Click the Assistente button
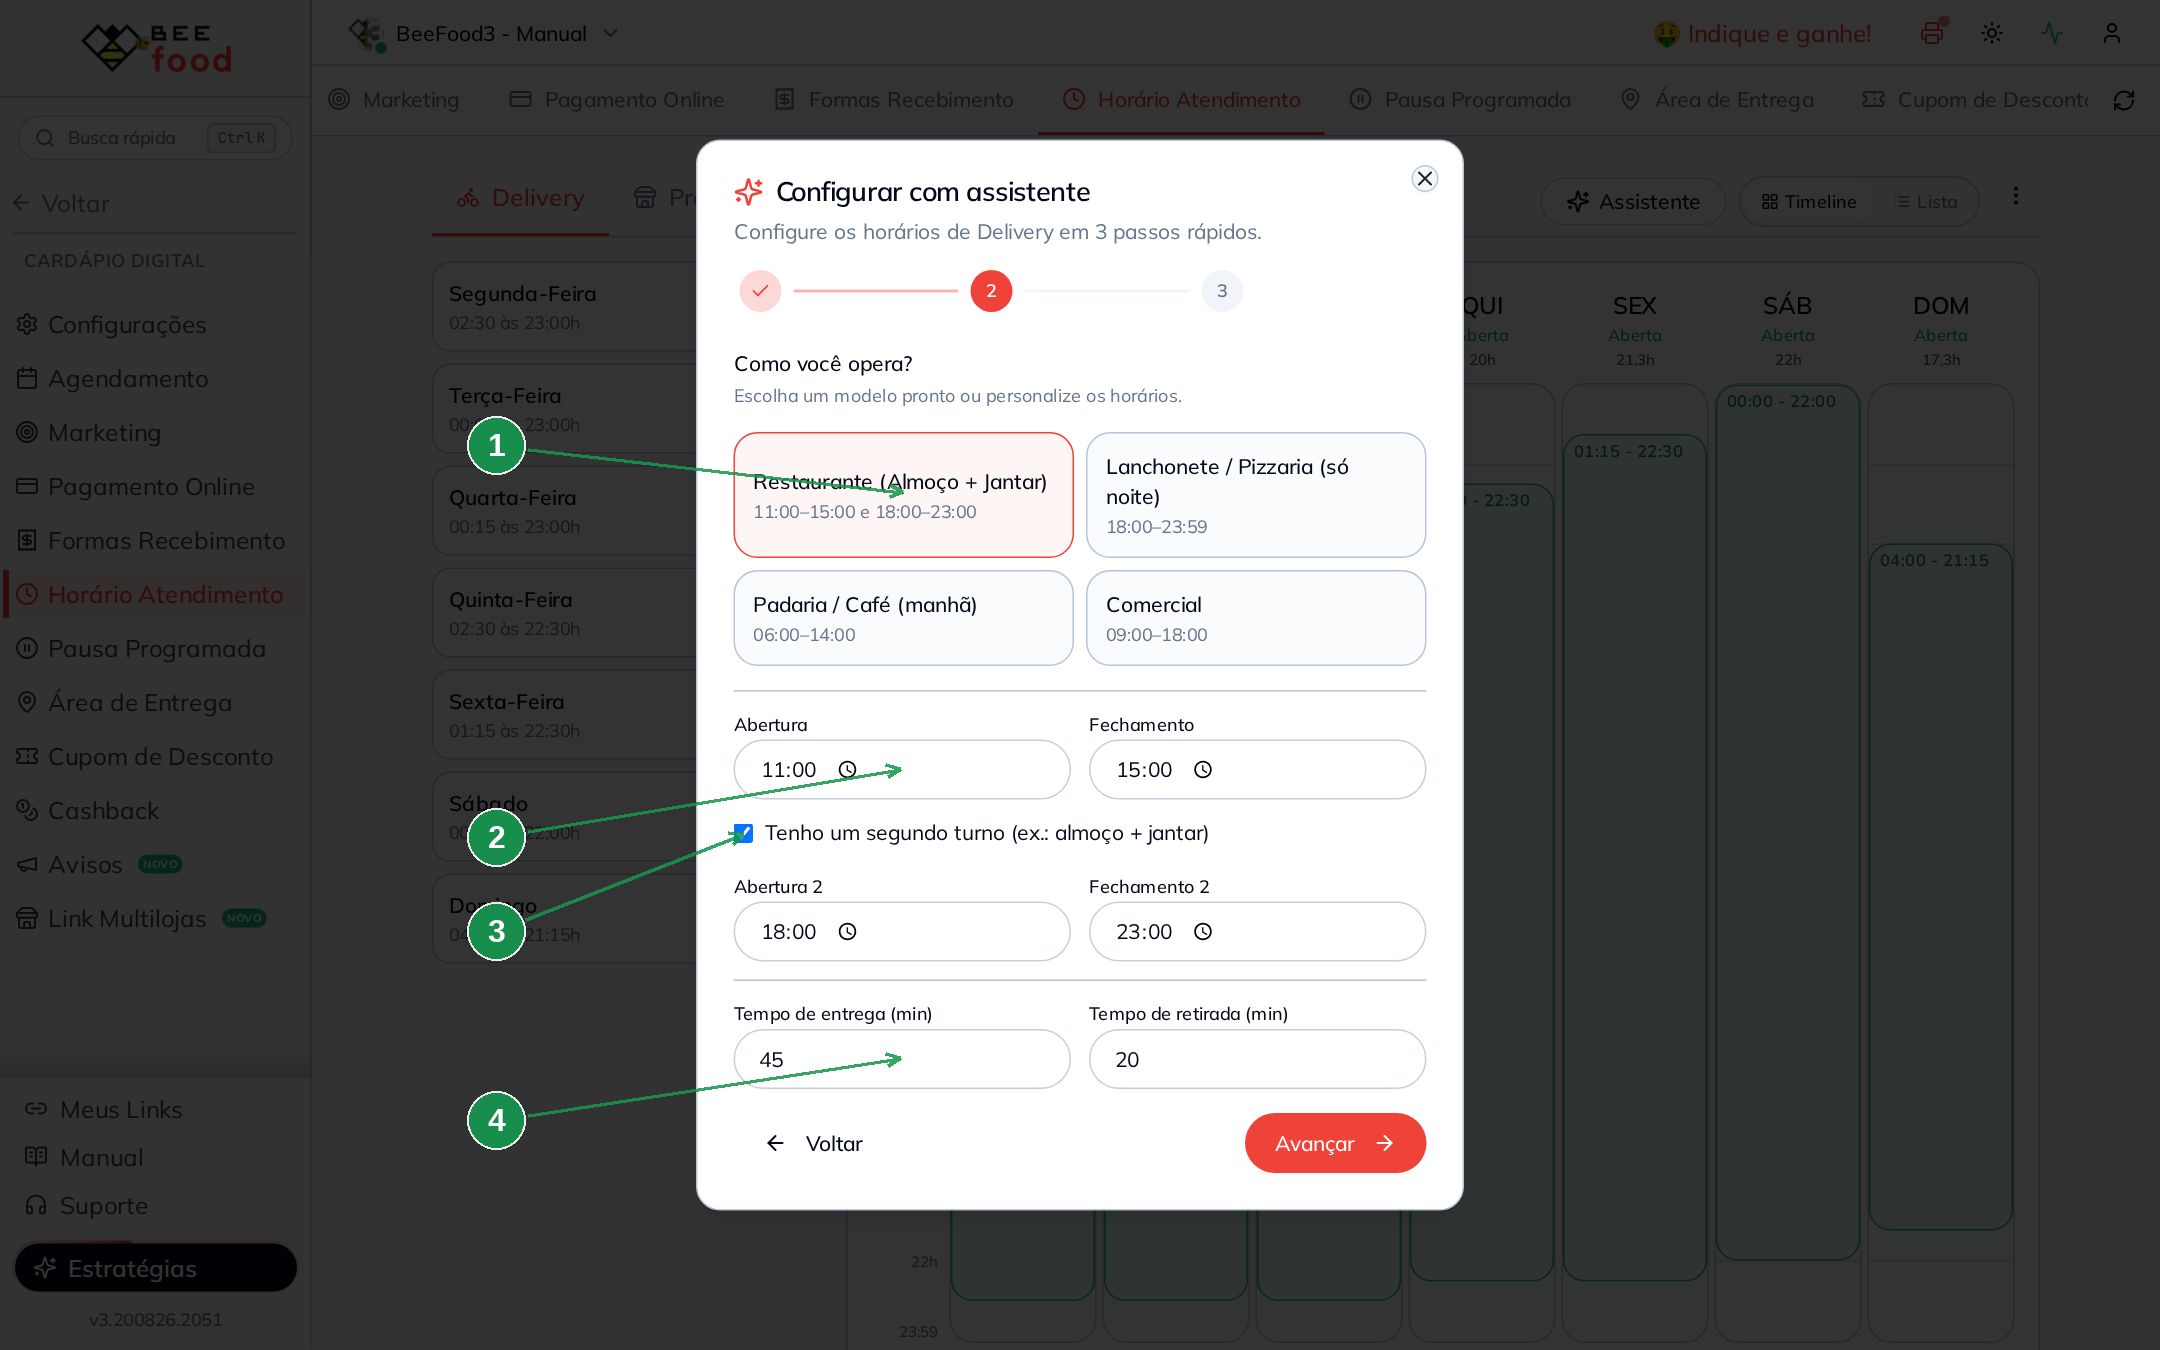 (1633, 202)
